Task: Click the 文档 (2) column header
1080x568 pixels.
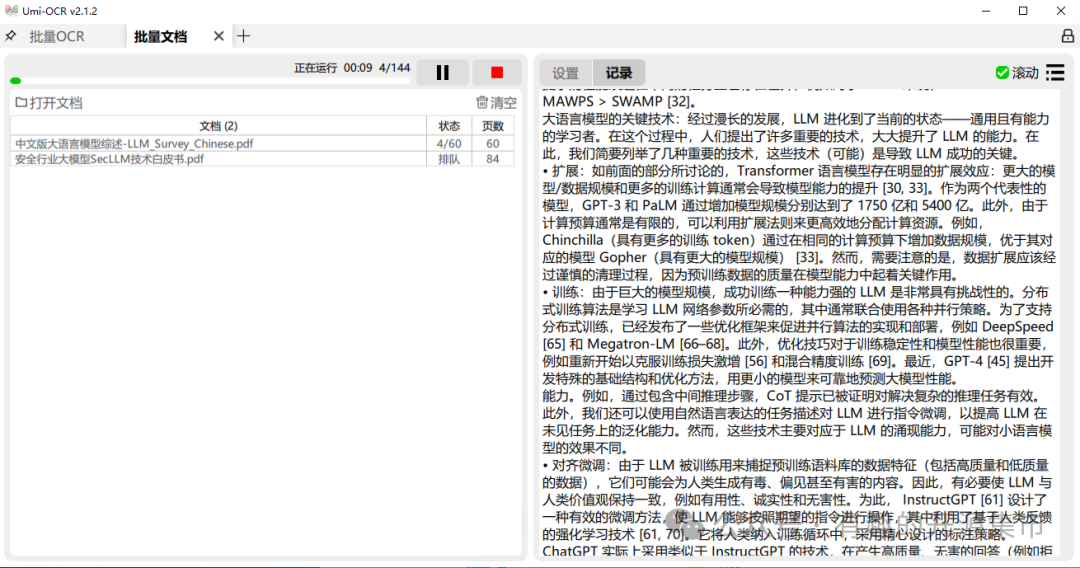Action: [218, 126]
